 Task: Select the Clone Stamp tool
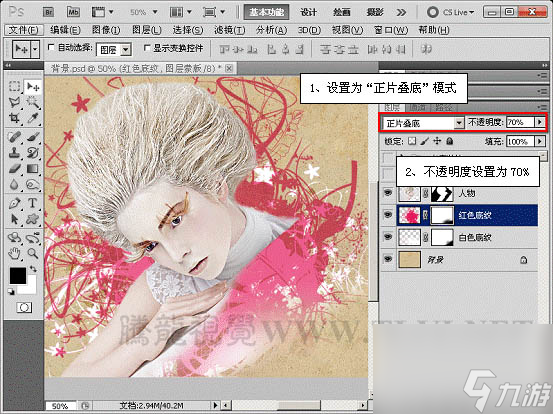click(x=14, y=152)
